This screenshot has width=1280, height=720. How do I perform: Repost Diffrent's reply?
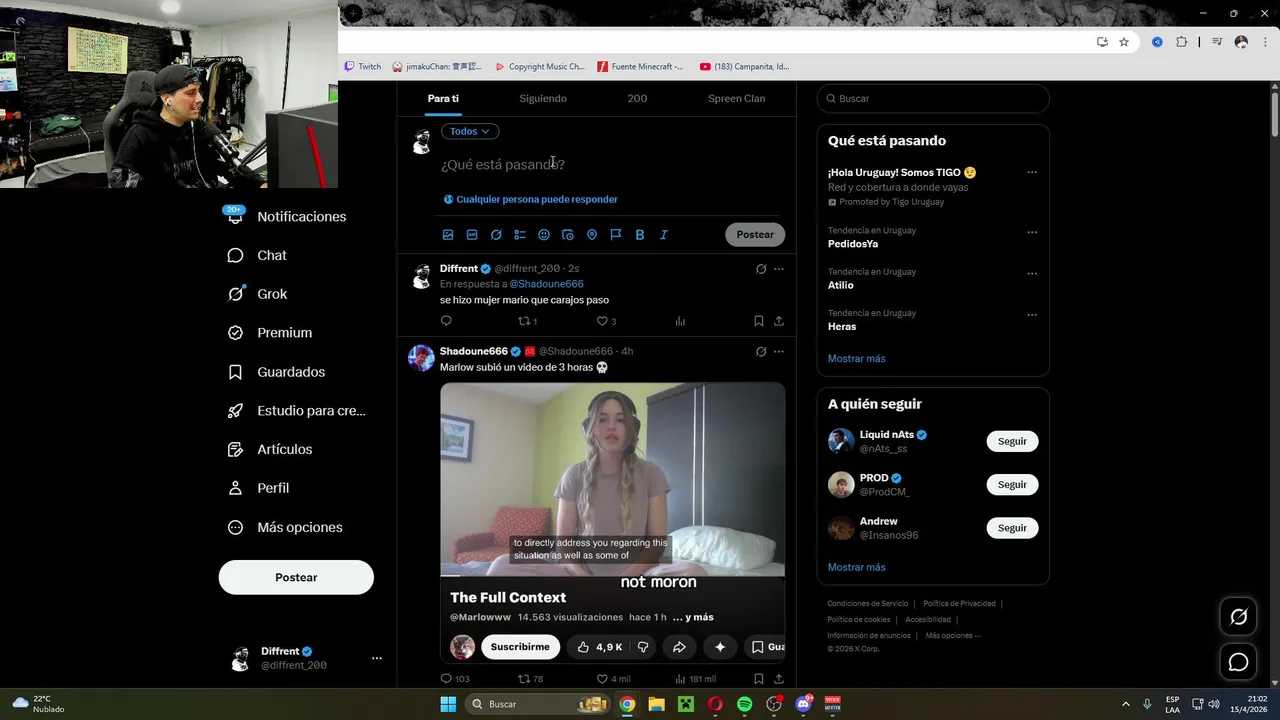(x=527, y=321)
